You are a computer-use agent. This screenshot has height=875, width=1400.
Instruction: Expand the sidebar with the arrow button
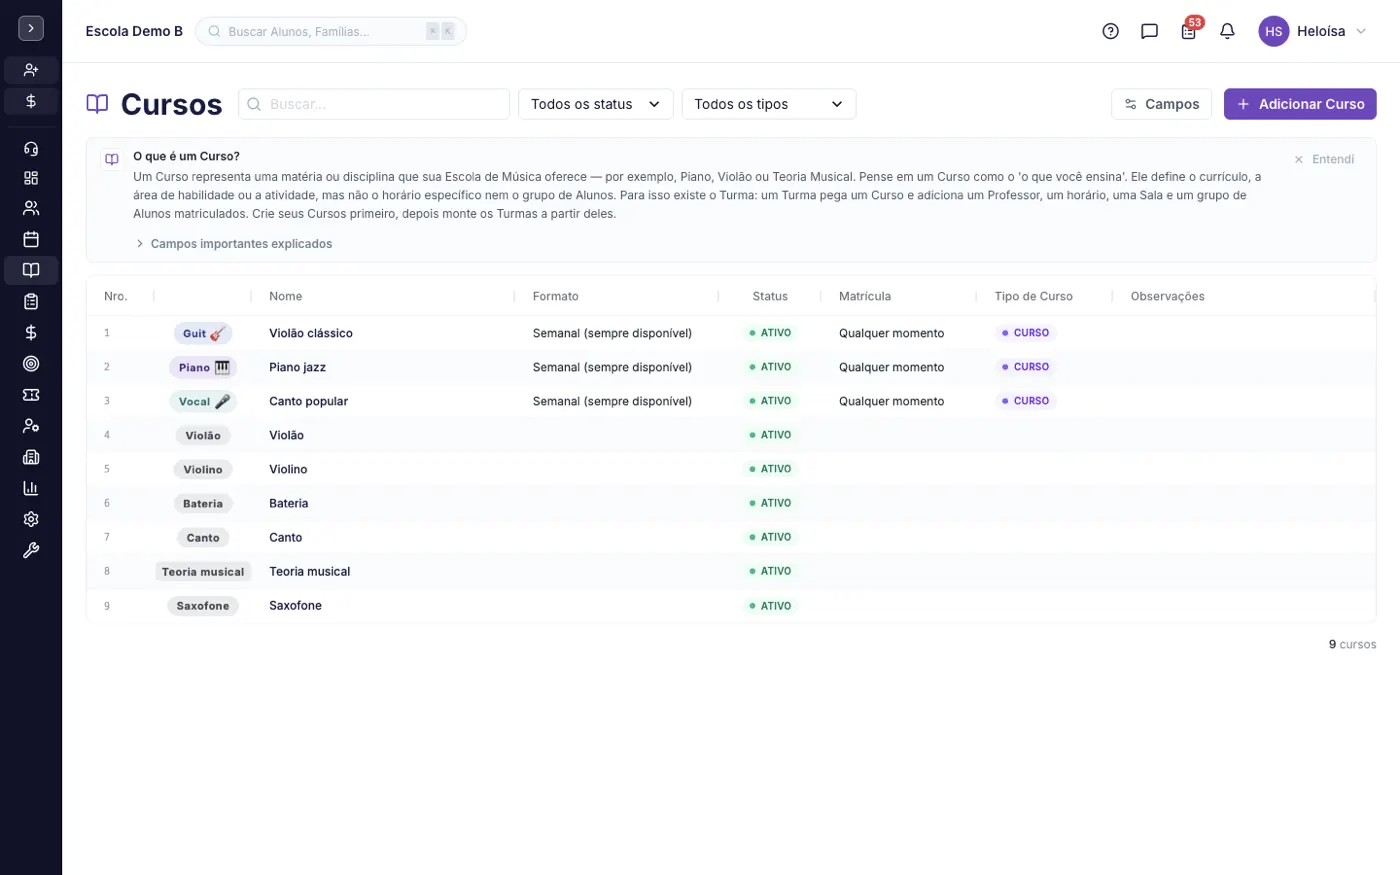31,29
